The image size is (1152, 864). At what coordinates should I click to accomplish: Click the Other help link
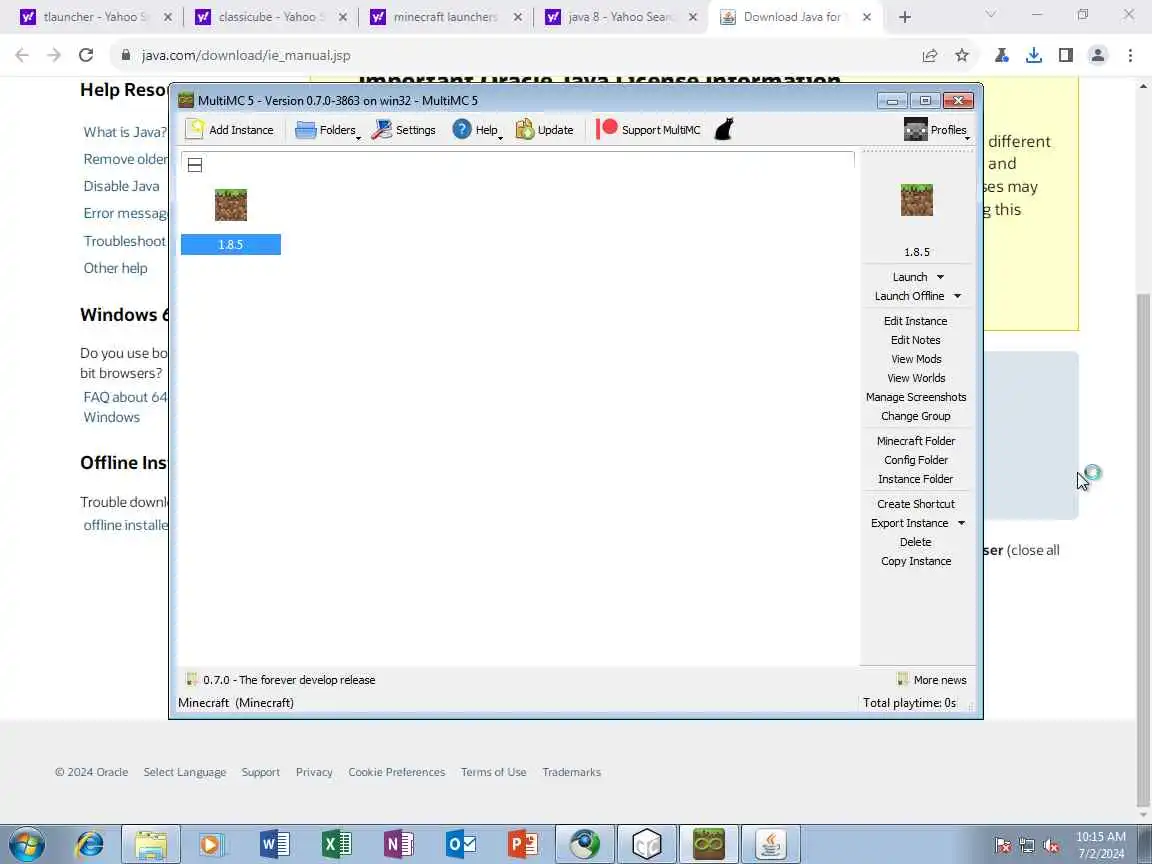[115, 268]
